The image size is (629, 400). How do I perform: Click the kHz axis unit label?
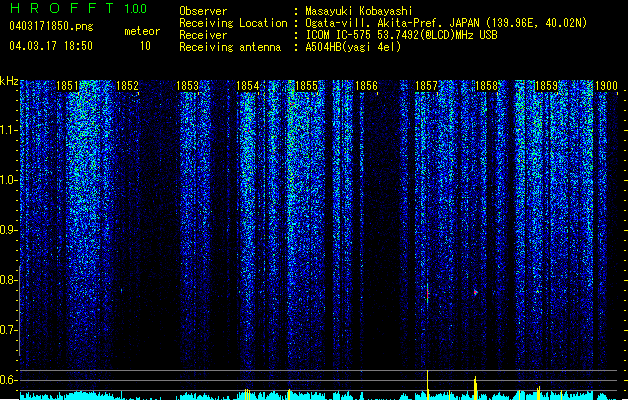pos(9,81)
